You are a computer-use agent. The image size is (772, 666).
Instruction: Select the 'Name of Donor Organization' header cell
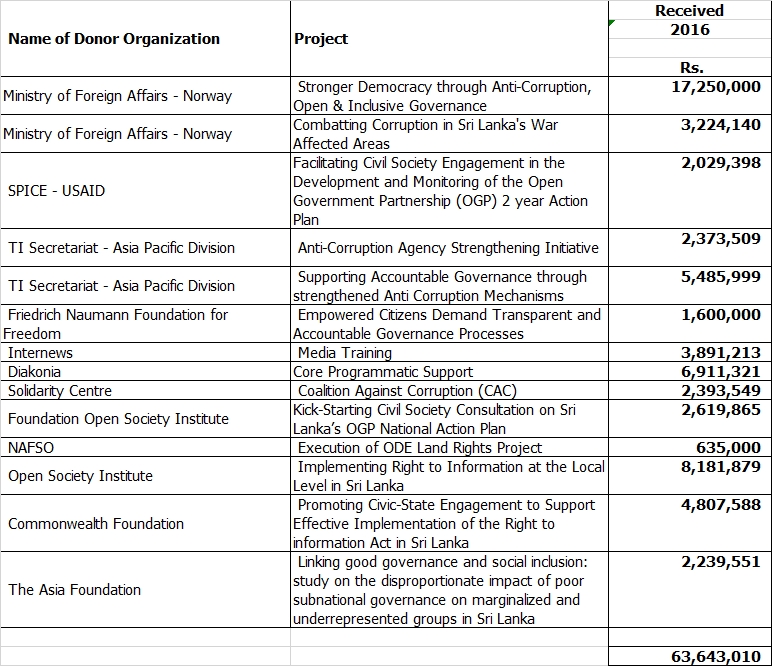point(145,38)
